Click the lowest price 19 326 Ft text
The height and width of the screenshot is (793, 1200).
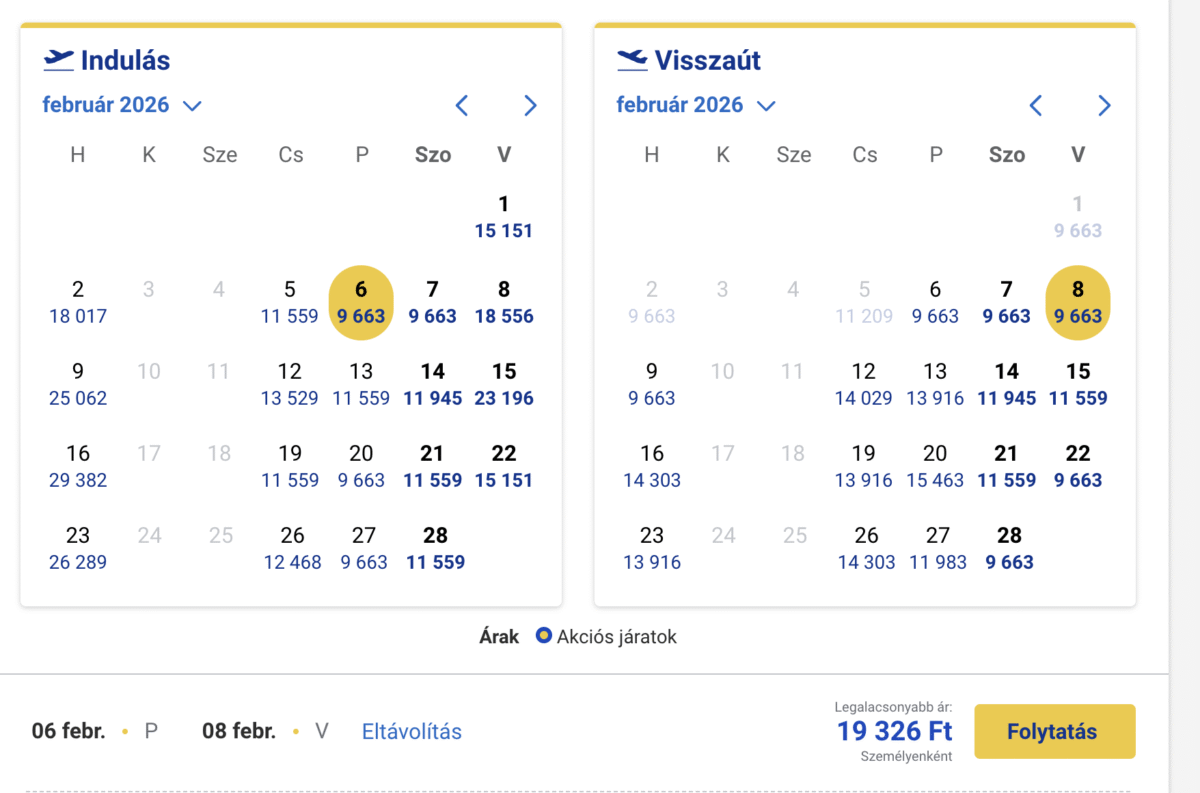tap(893, 731)
